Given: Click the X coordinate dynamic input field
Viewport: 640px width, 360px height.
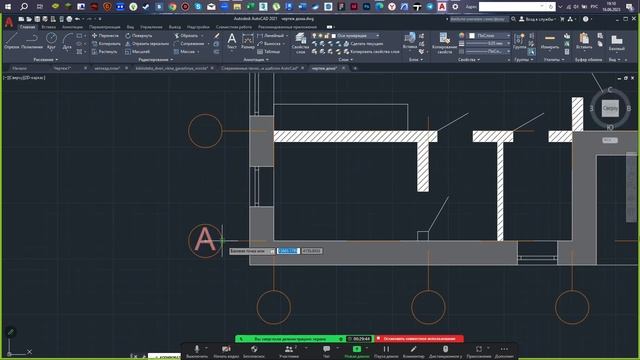Looking at the screenshot, I should coord(288,251).
